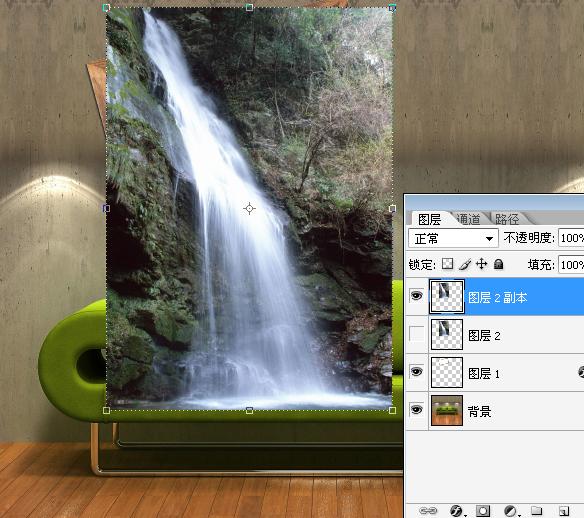The height and width of the screenshot is (518, 584).
Task: Click the 图层 2 layer thumbnail
Action: pos(447,334)
